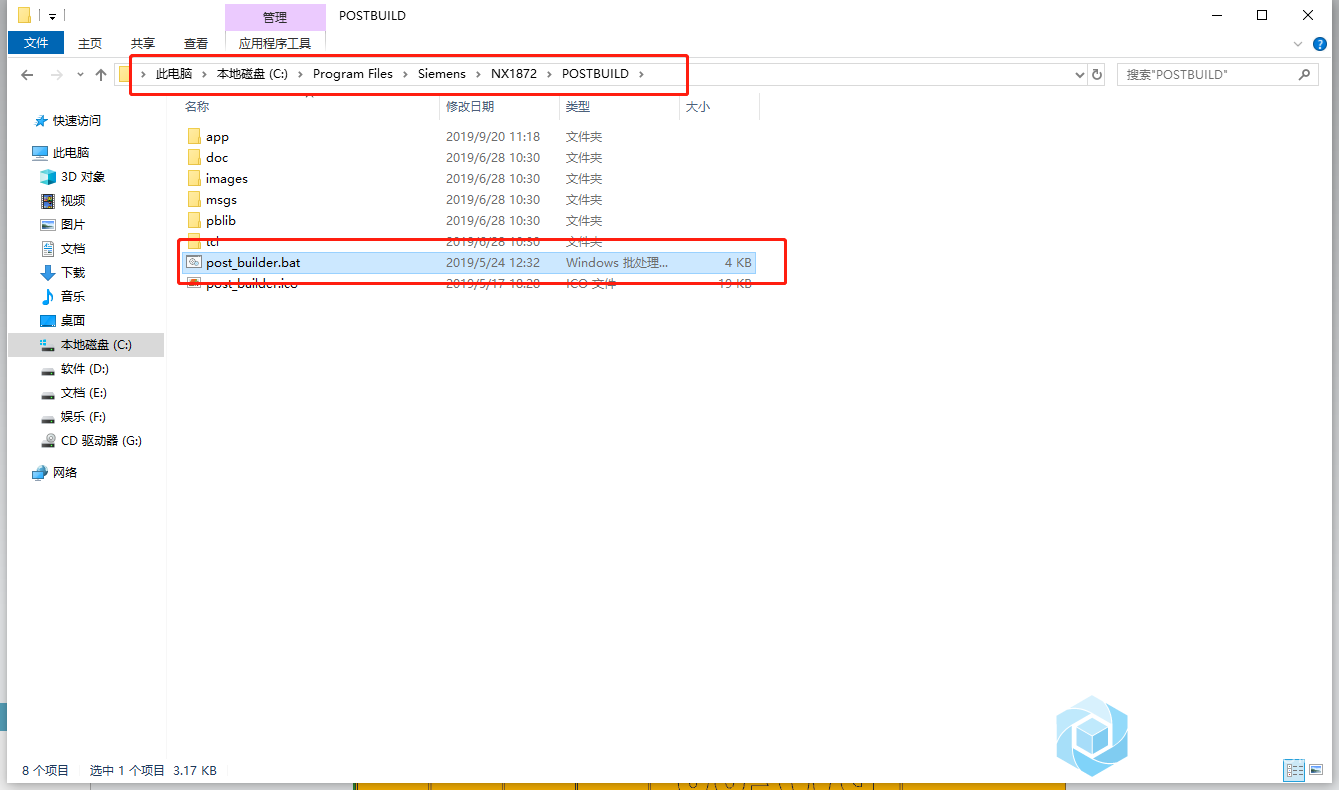Click the 软件 (D:) drive icon
The width and height of the screenshot is (1339, 790).
[x=48, y=369]
